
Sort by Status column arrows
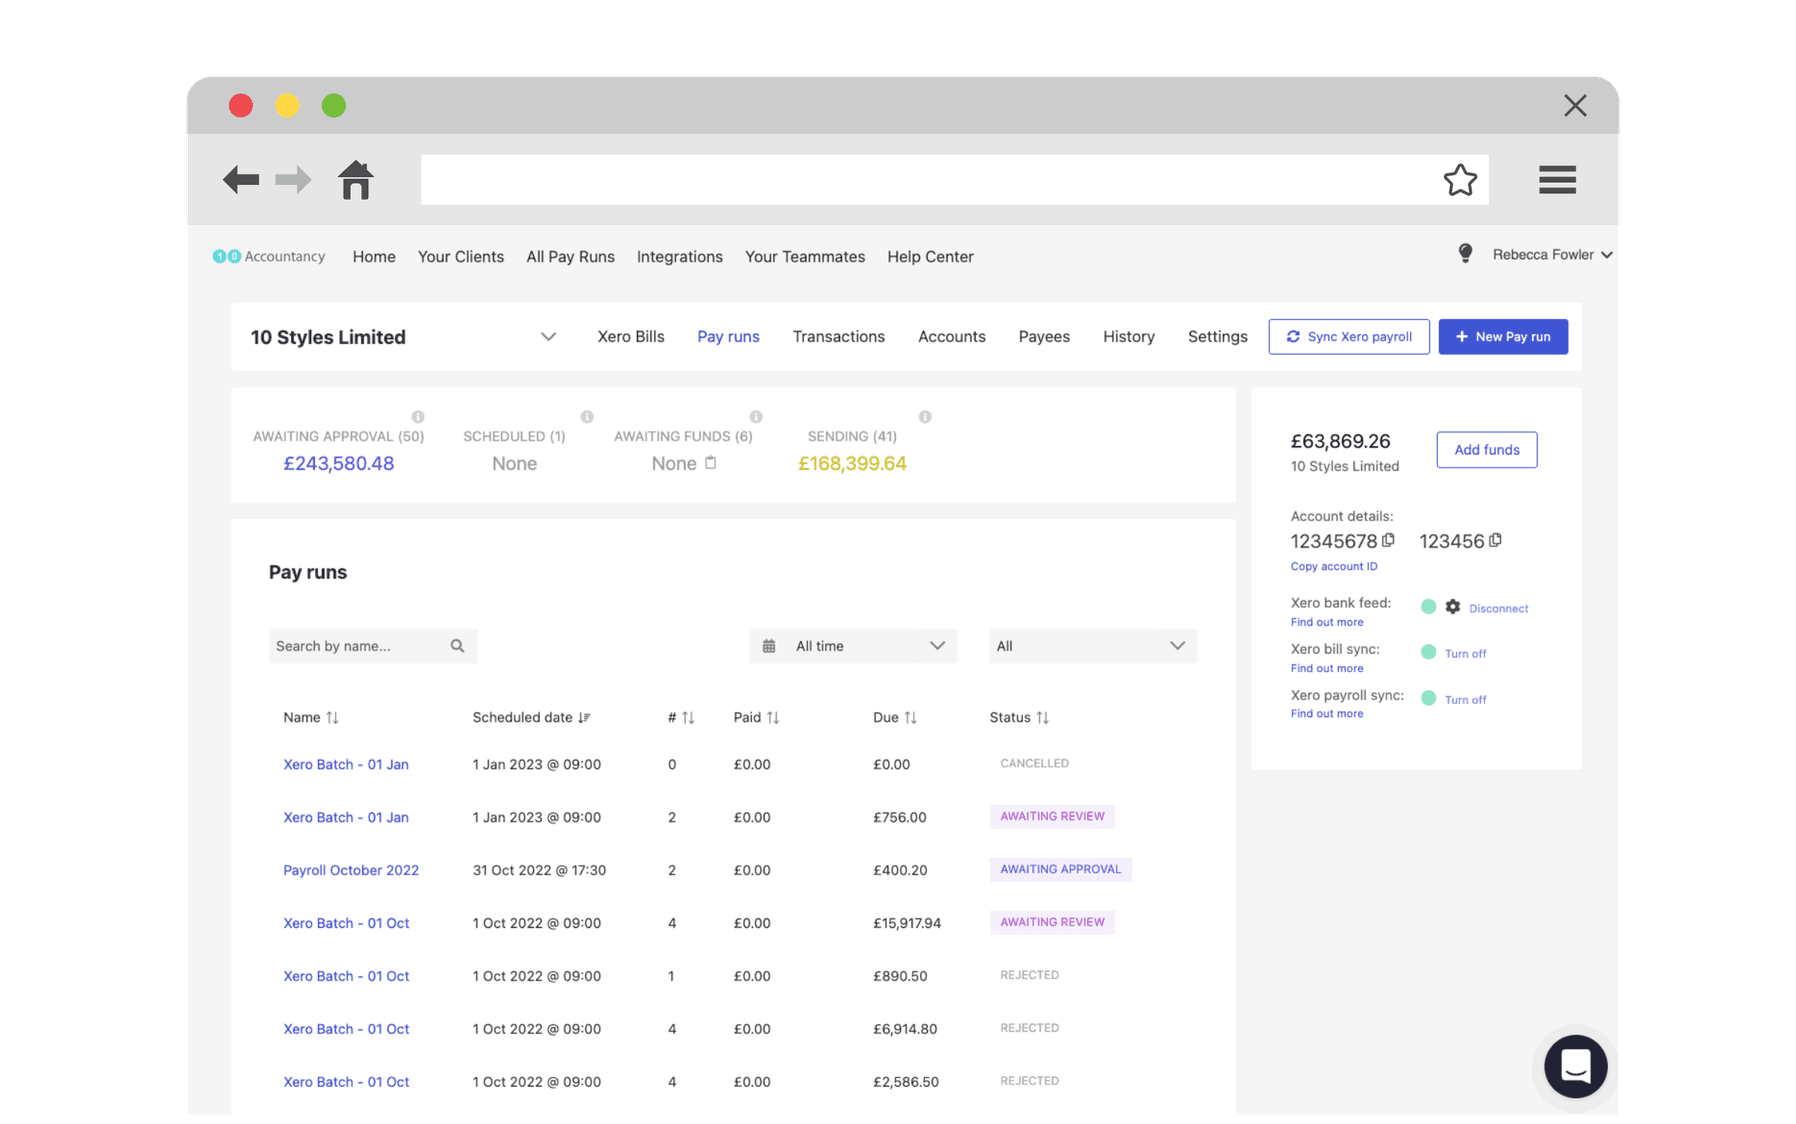1043,718
